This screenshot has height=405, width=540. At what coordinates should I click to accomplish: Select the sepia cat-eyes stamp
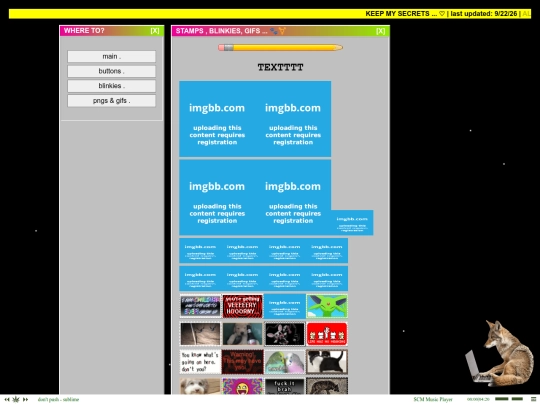[x=200, y=334]
